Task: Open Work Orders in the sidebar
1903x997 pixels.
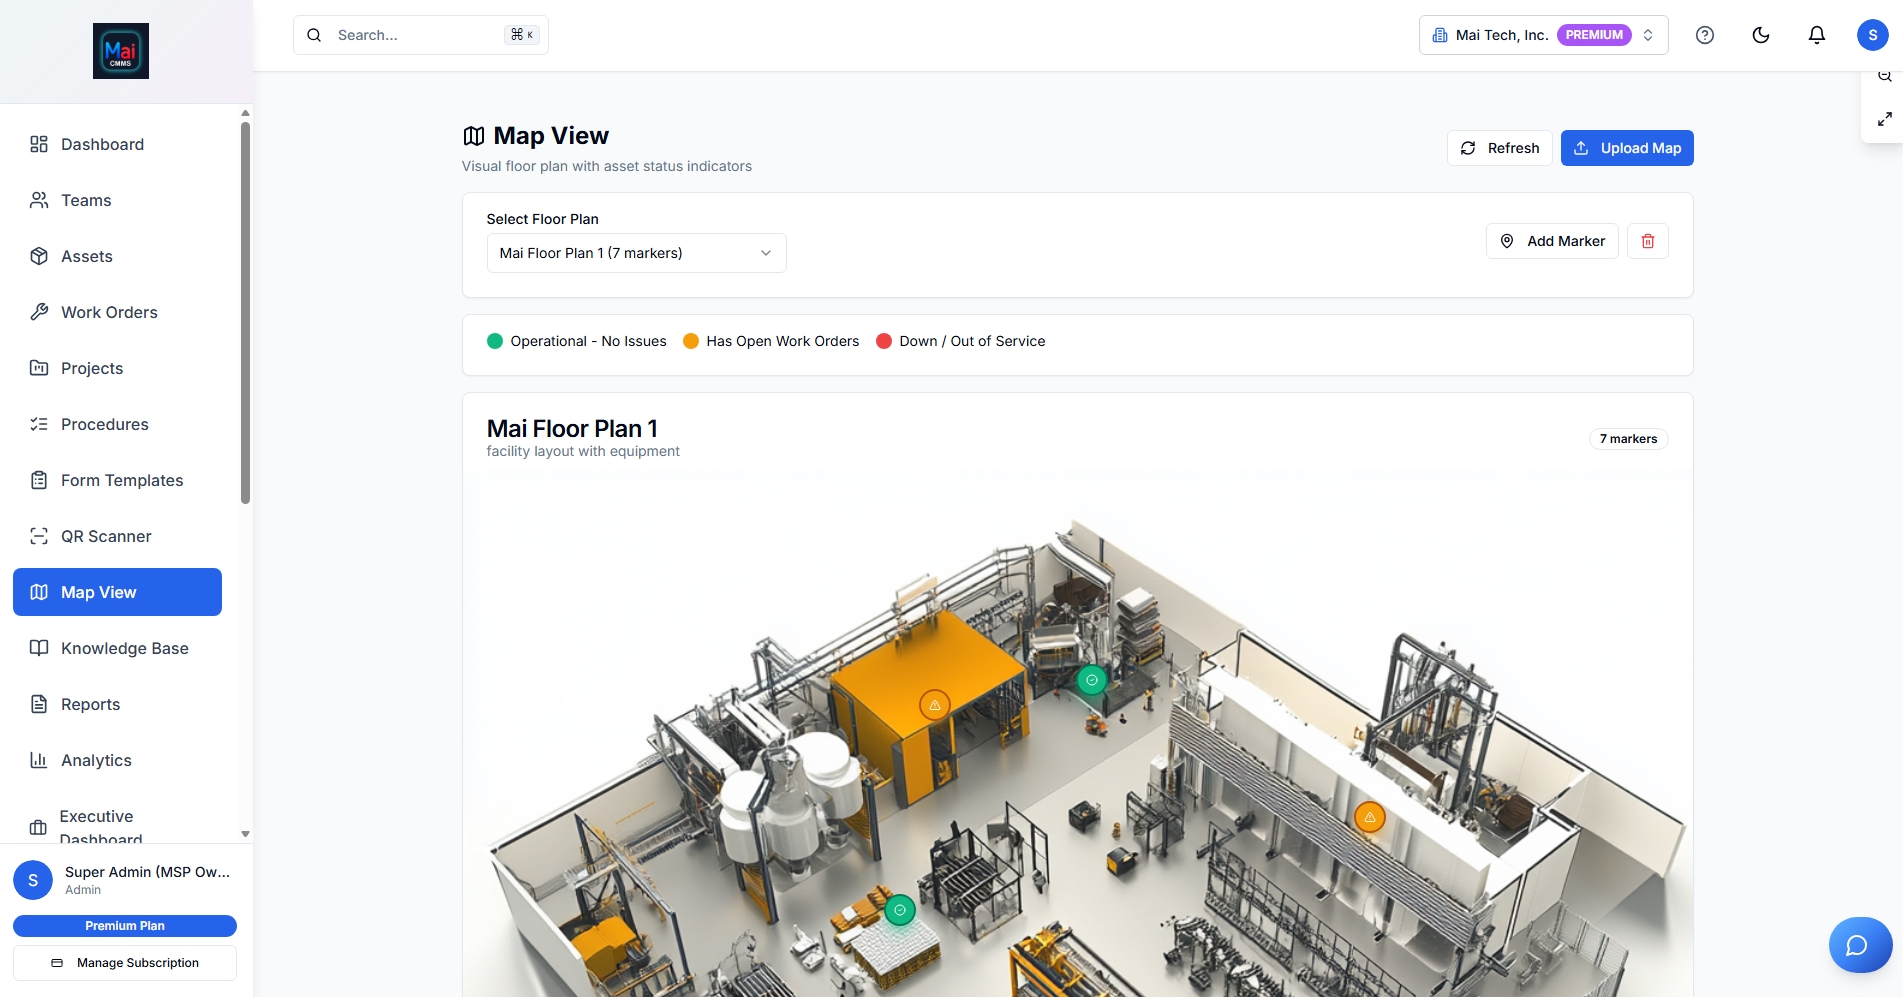Action: [x=109, y=312]
